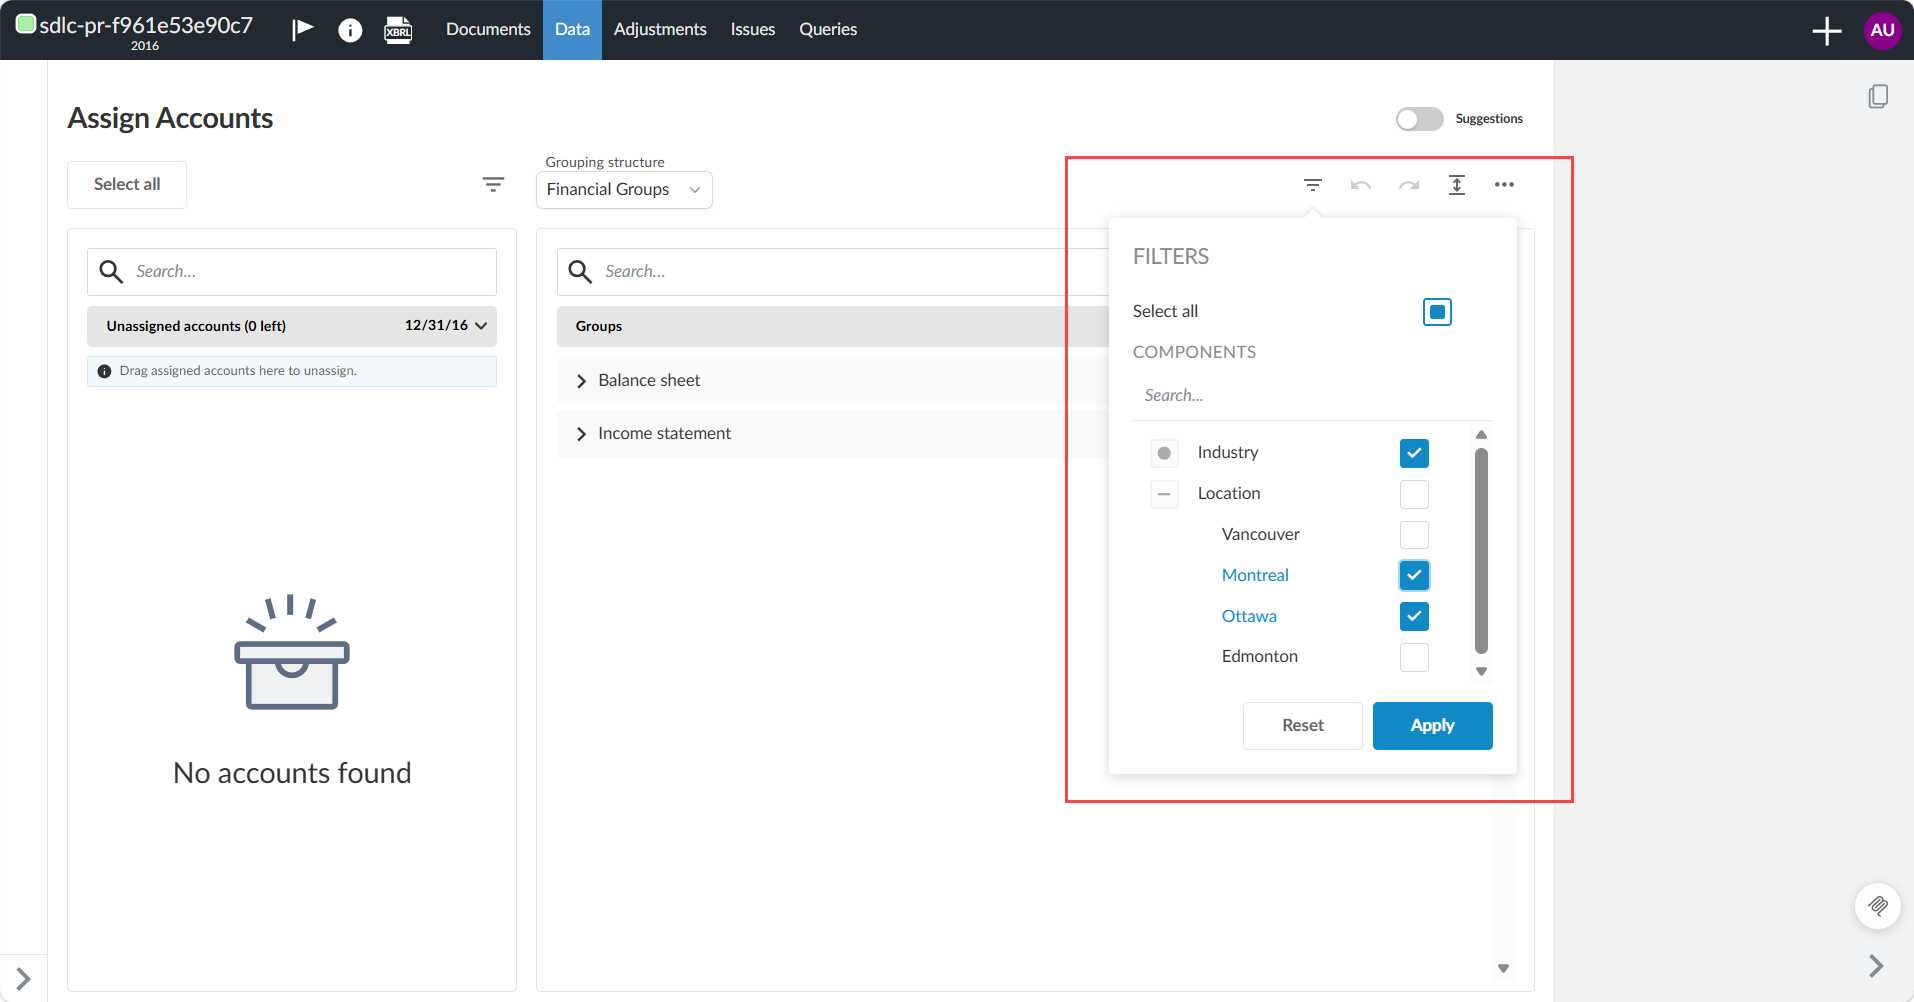Open the more options ellipsis menu

[1504, 185]
